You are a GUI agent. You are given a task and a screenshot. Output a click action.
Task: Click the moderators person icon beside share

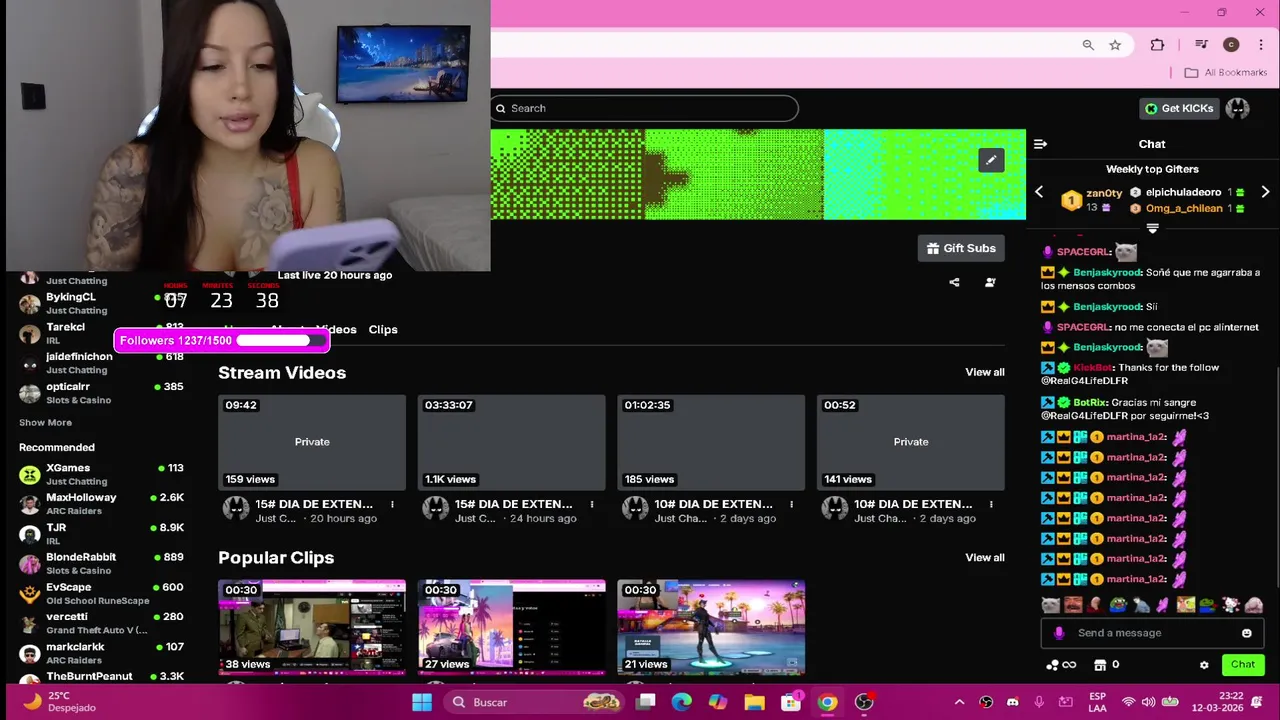click(x=990, y=282)
